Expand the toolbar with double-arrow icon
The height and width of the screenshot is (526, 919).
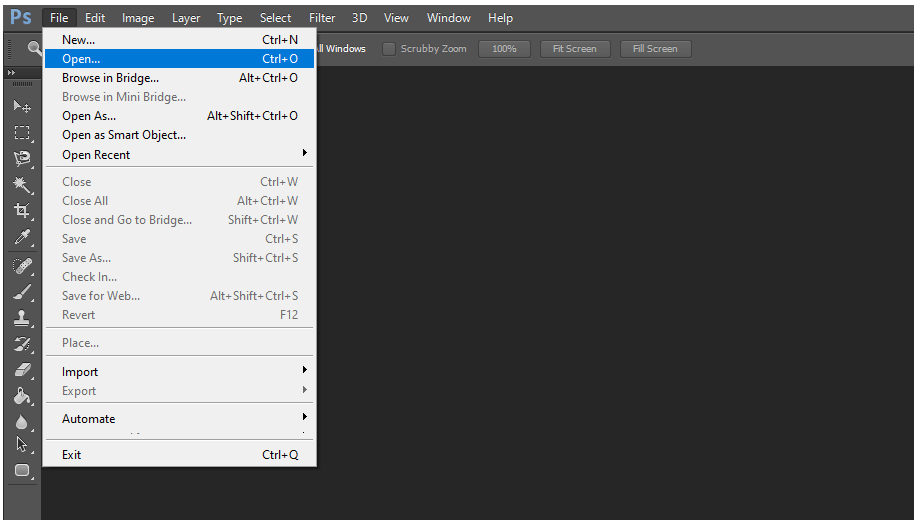(x=11, y=72)
